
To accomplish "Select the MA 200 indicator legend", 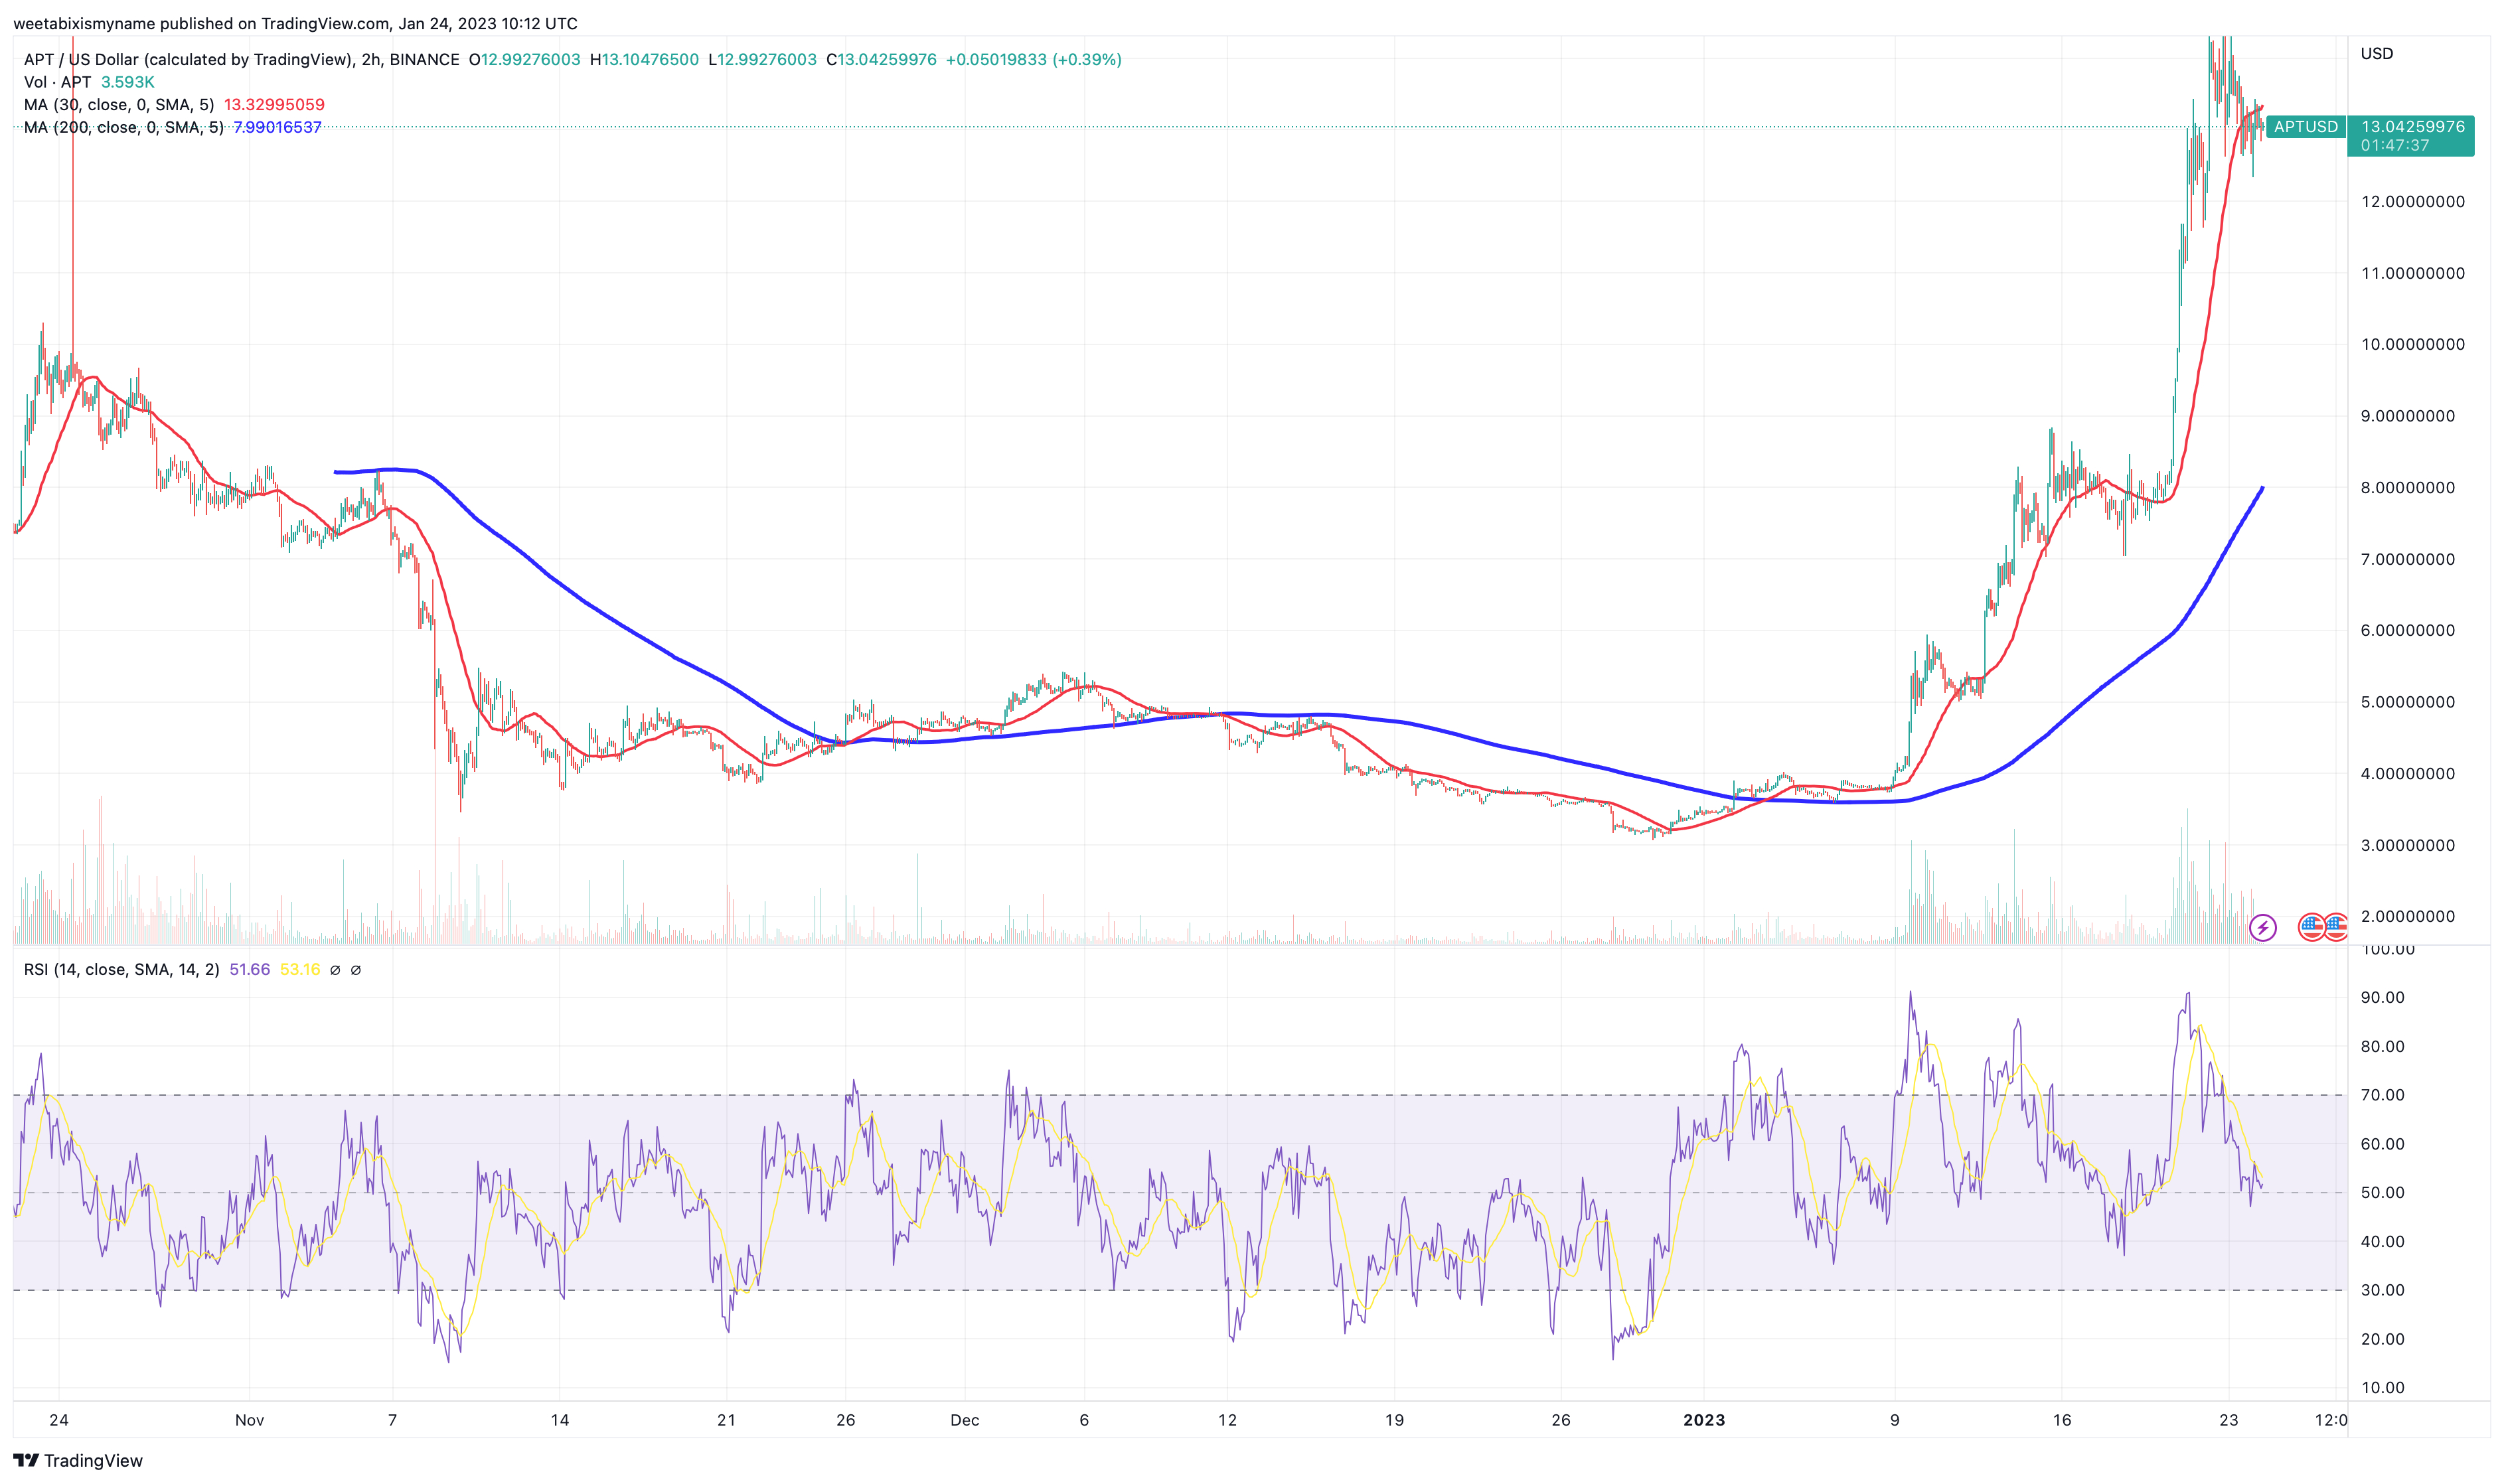I will click(x=123, y=128).
